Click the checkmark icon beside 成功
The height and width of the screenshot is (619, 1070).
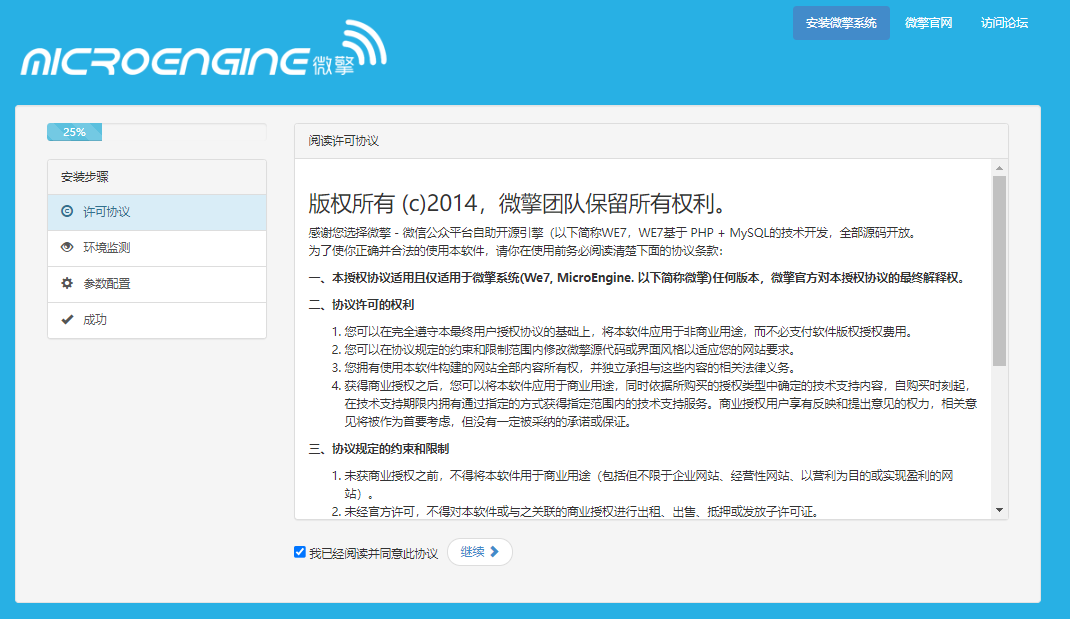tap(67, 320)
